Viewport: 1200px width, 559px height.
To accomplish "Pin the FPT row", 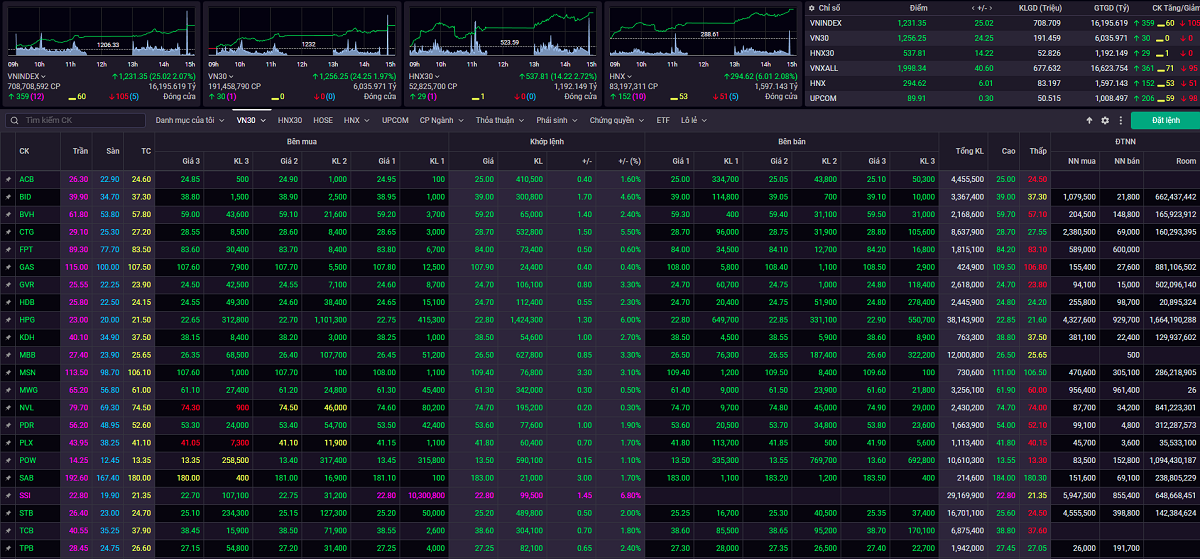I will pyautogui.click(x=8, y=249).
